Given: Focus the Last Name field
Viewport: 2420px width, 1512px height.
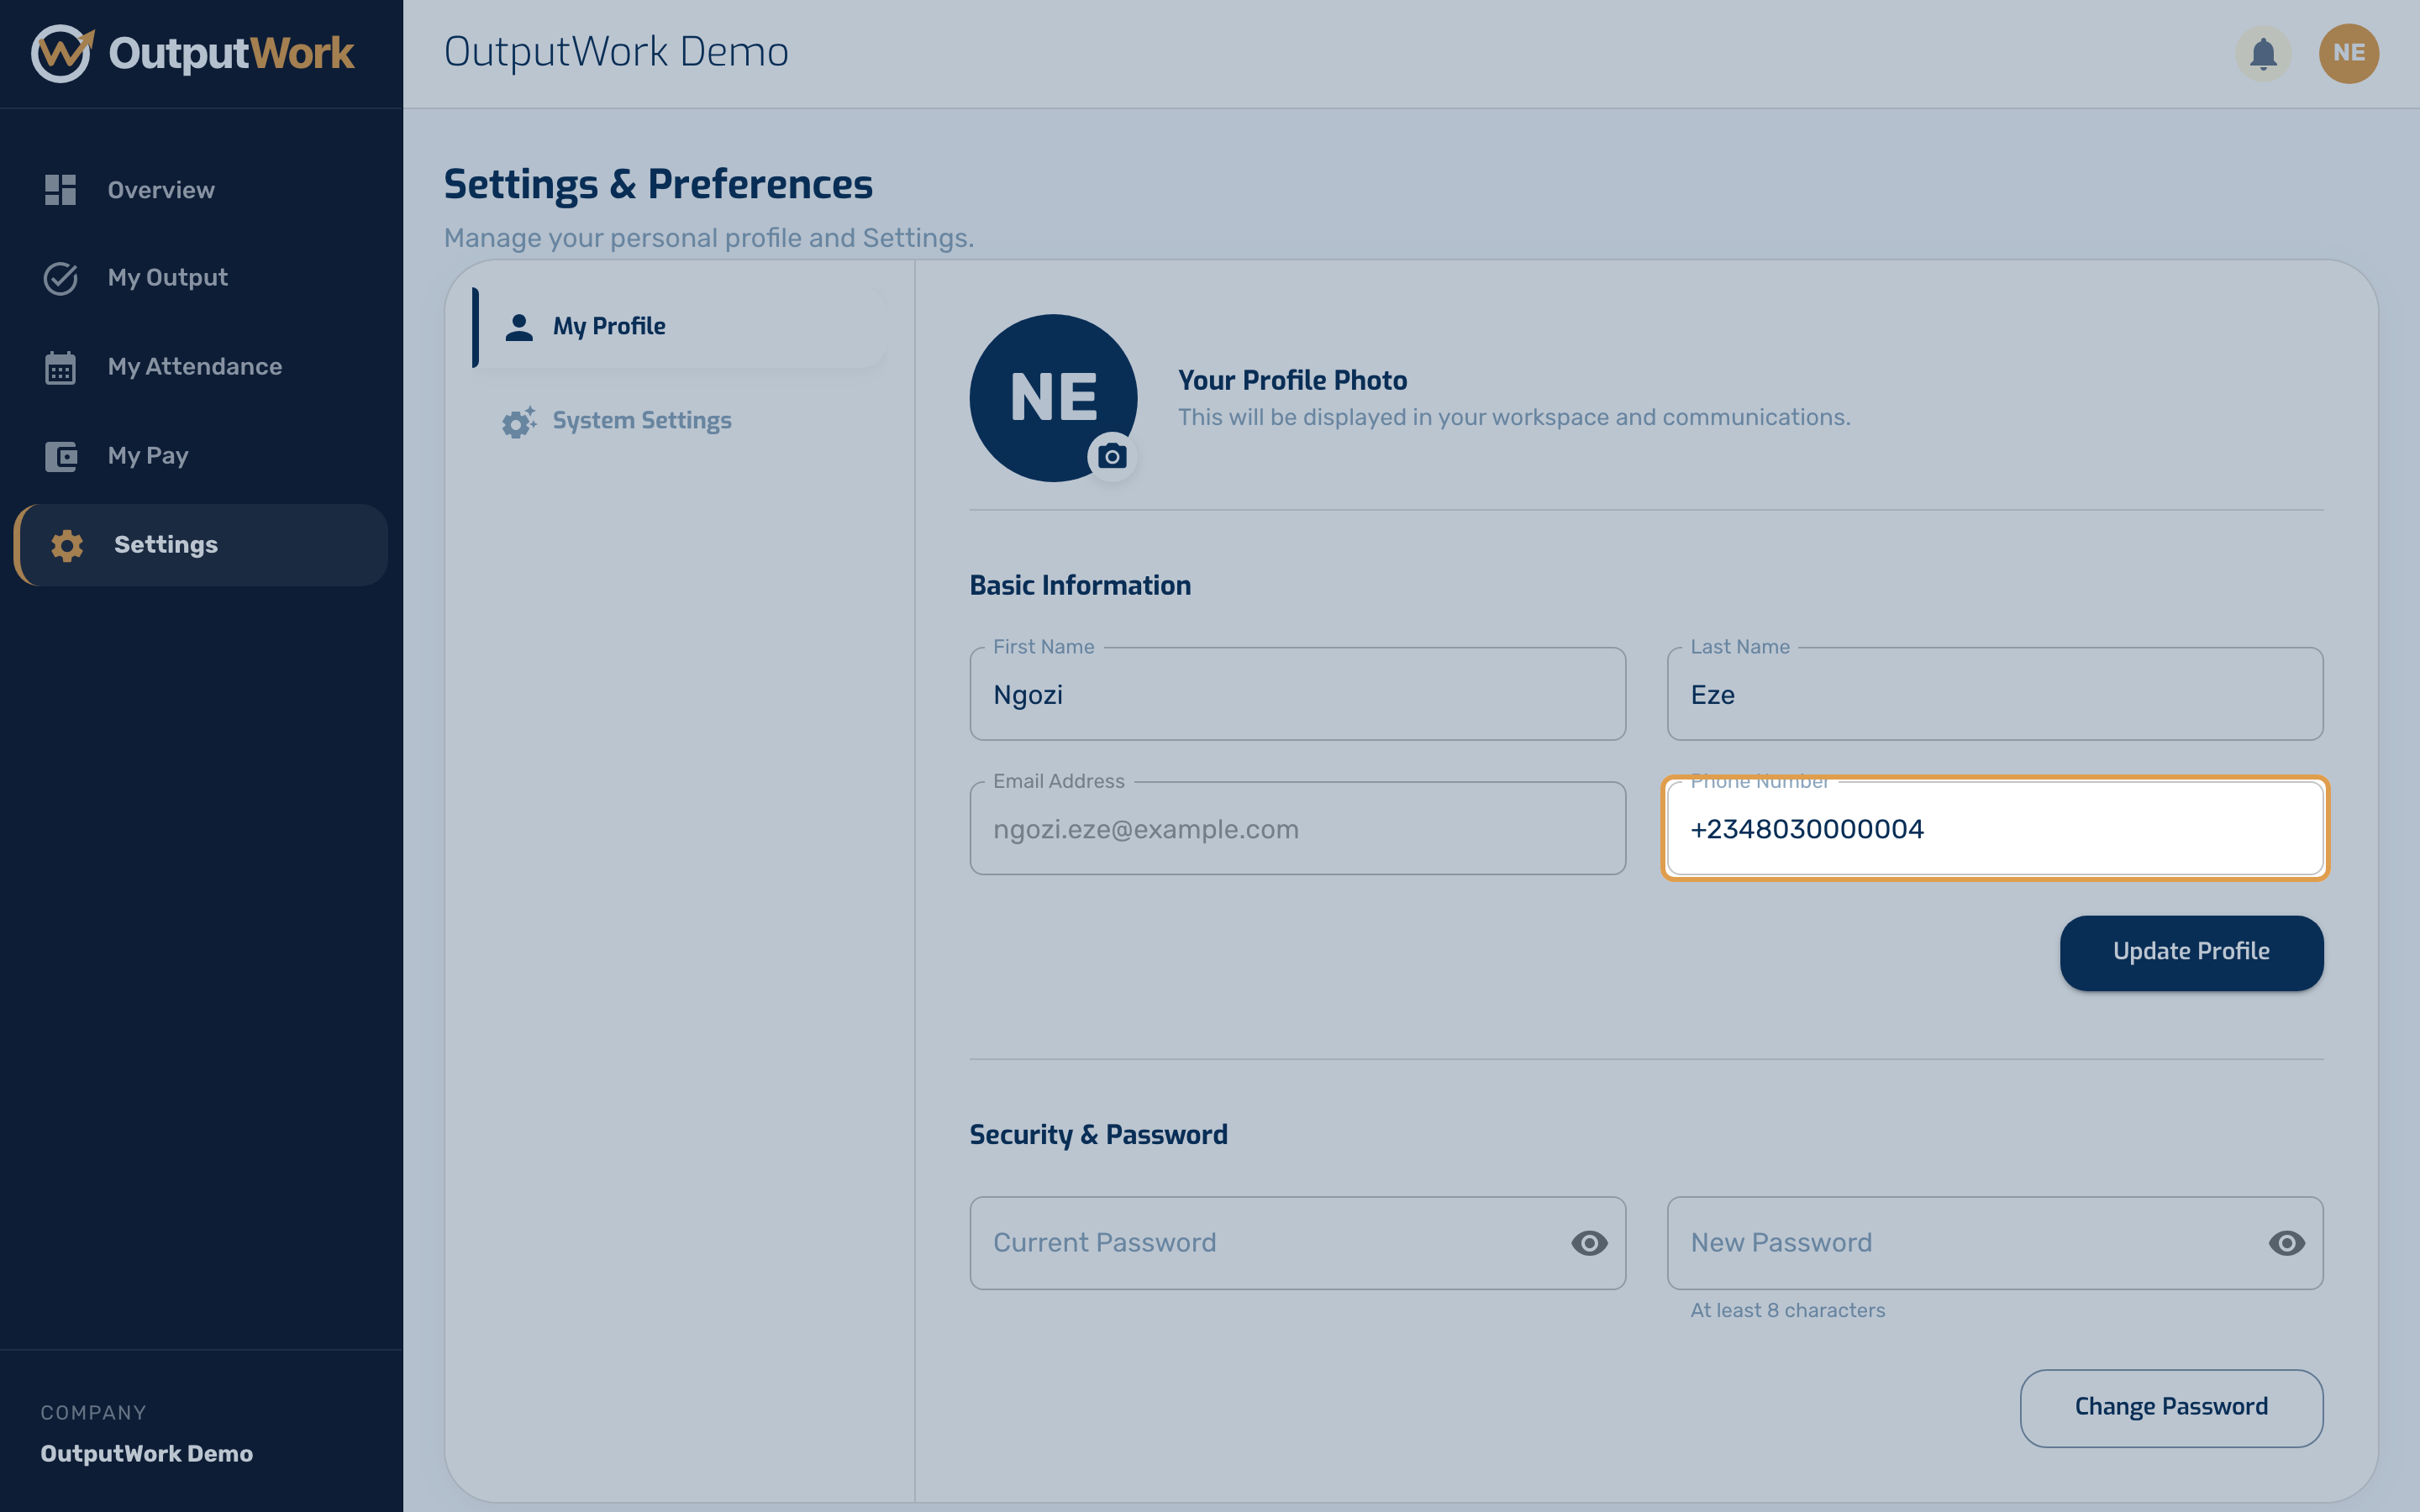Looking at the screenshot, I should (1995, 694).
